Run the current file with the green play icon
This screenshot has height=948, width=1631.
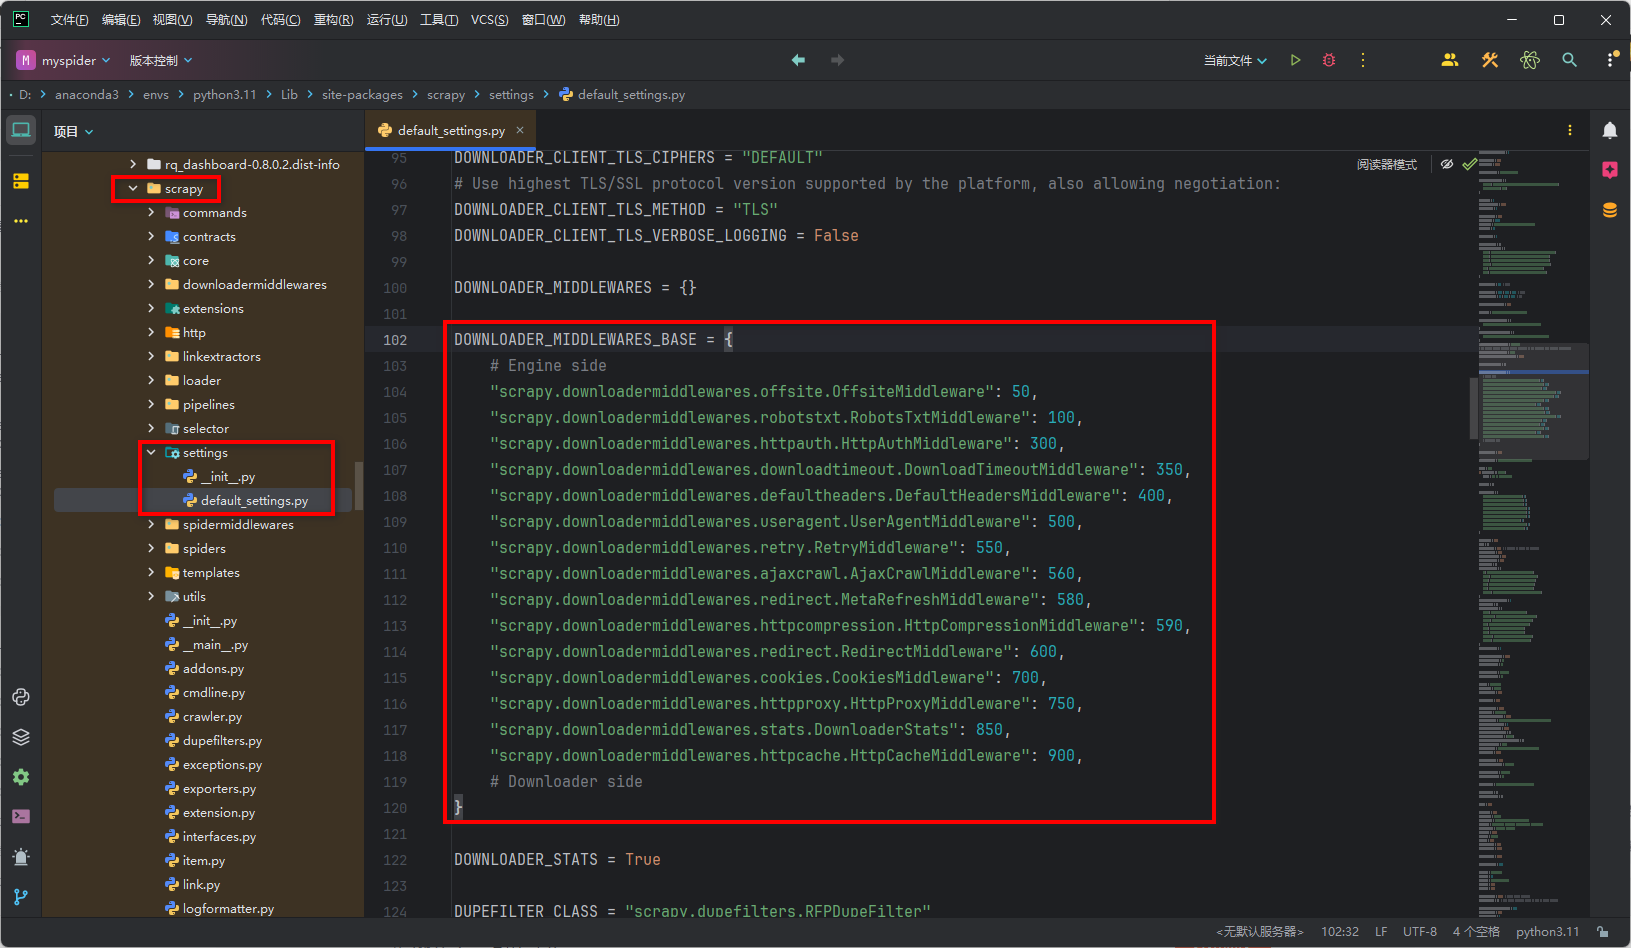coord(1295,60)
